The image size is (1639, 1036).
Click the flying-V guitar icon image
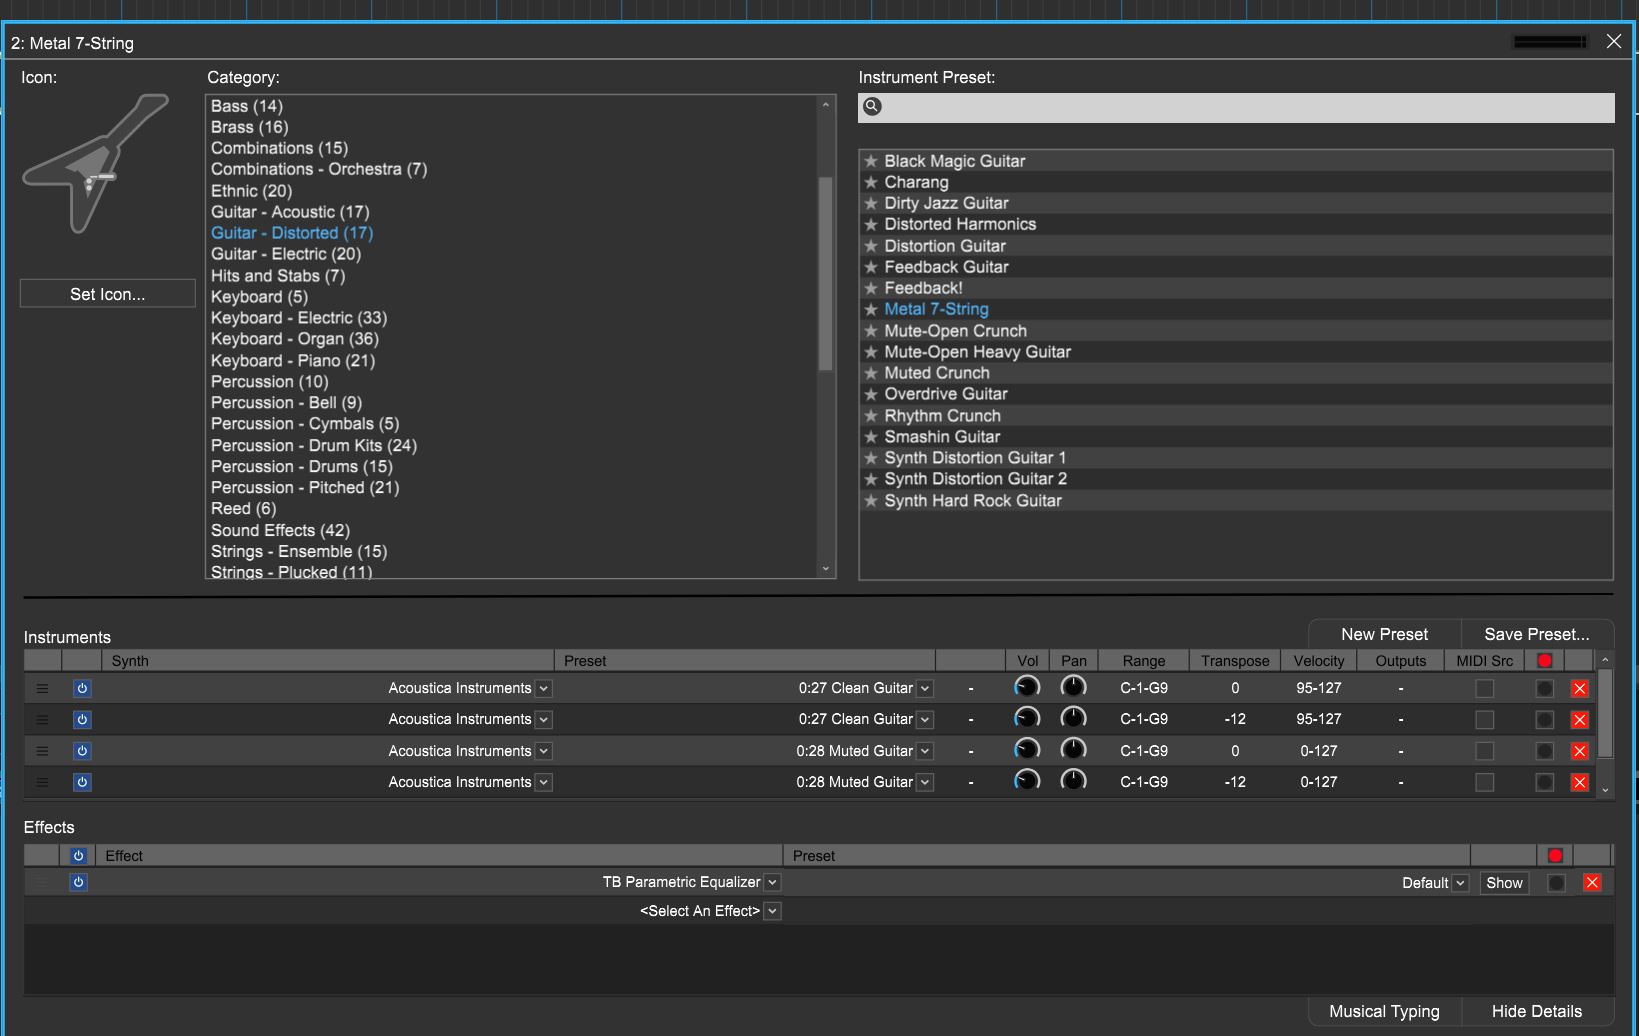click(96, 163)
